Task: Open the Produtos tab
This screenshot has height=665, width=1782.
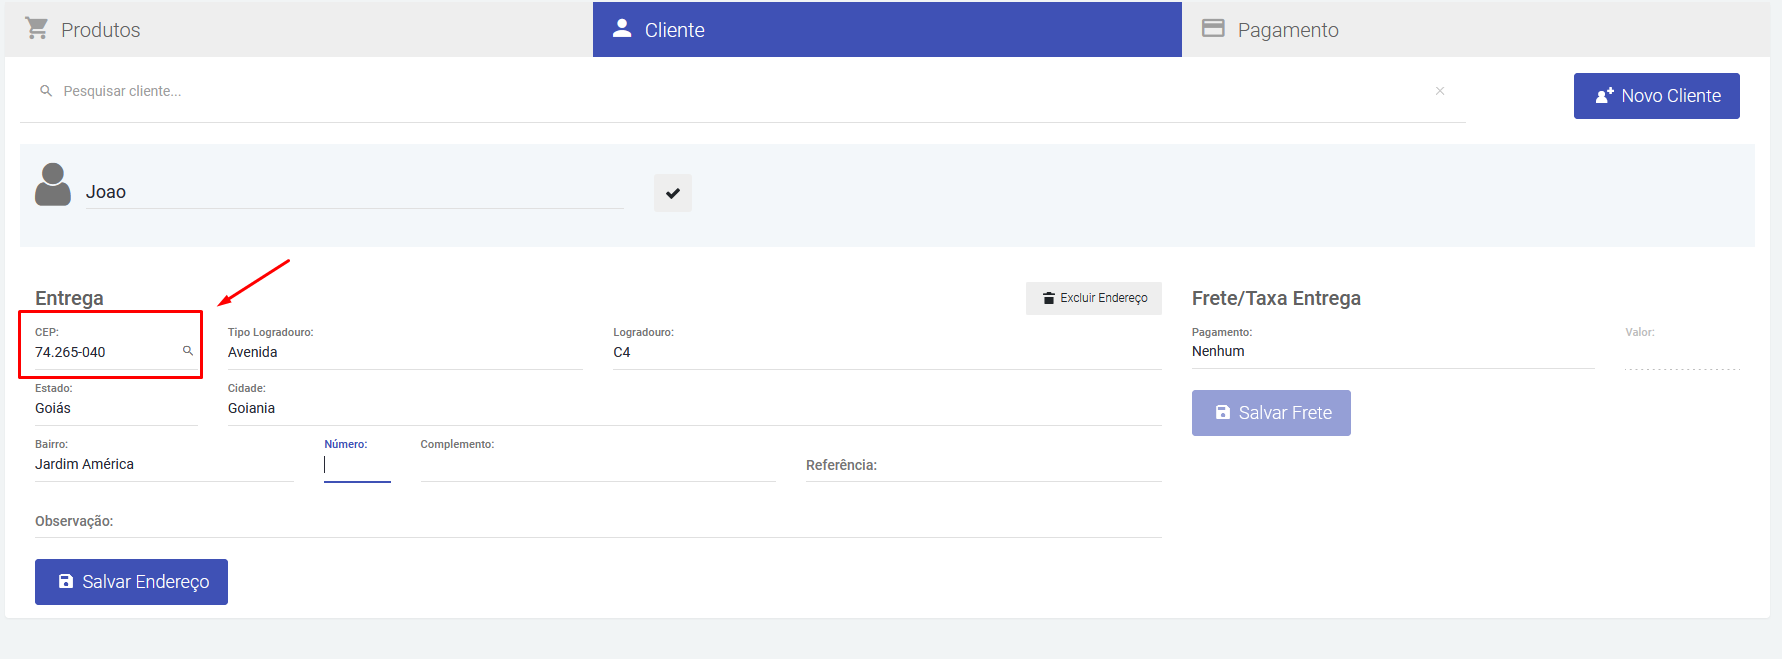Action: point(100,30)
